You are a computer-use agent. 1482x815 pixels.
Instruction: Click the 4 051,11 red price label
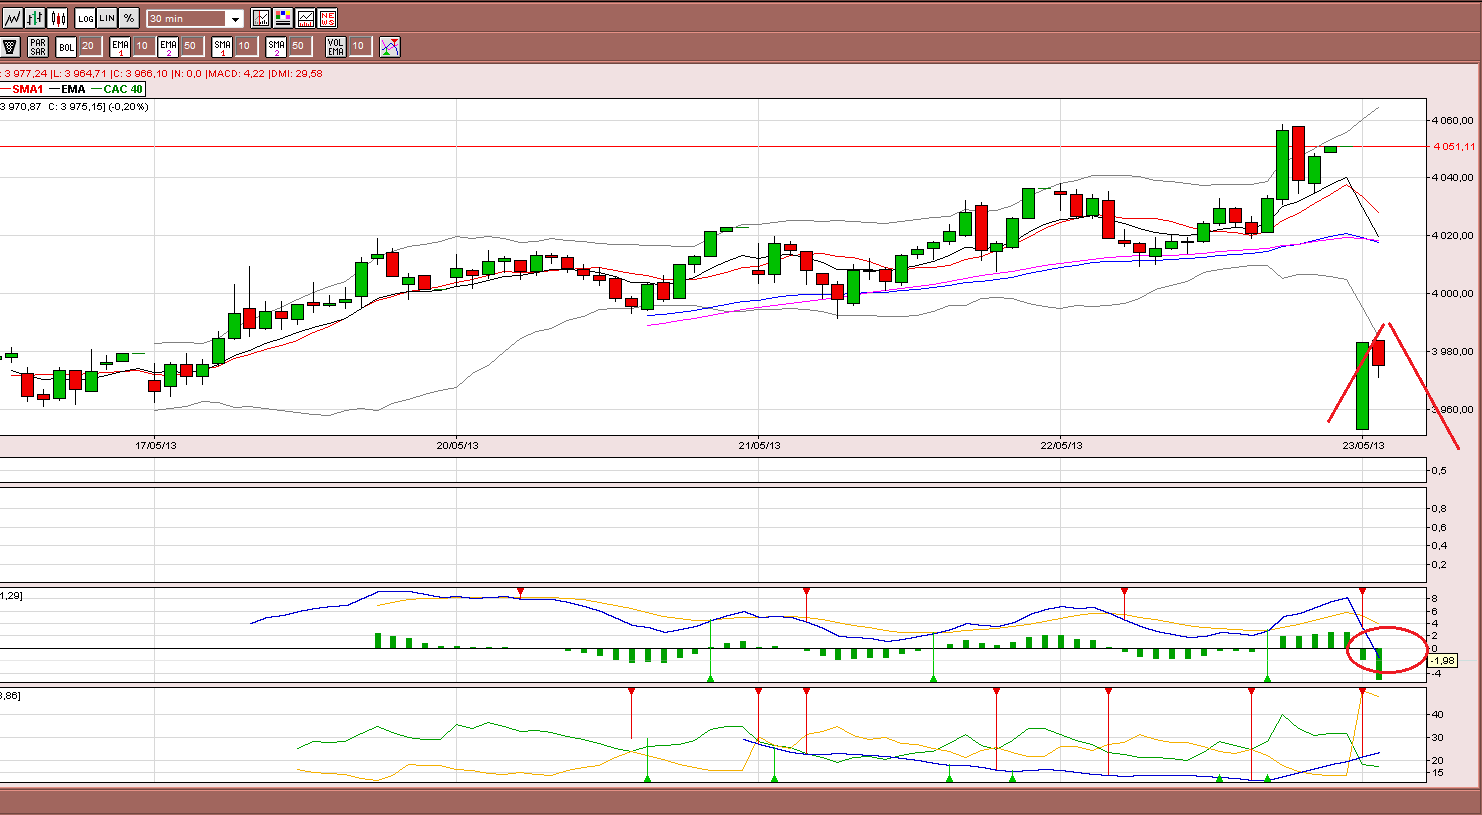(x=1454, y=146)
